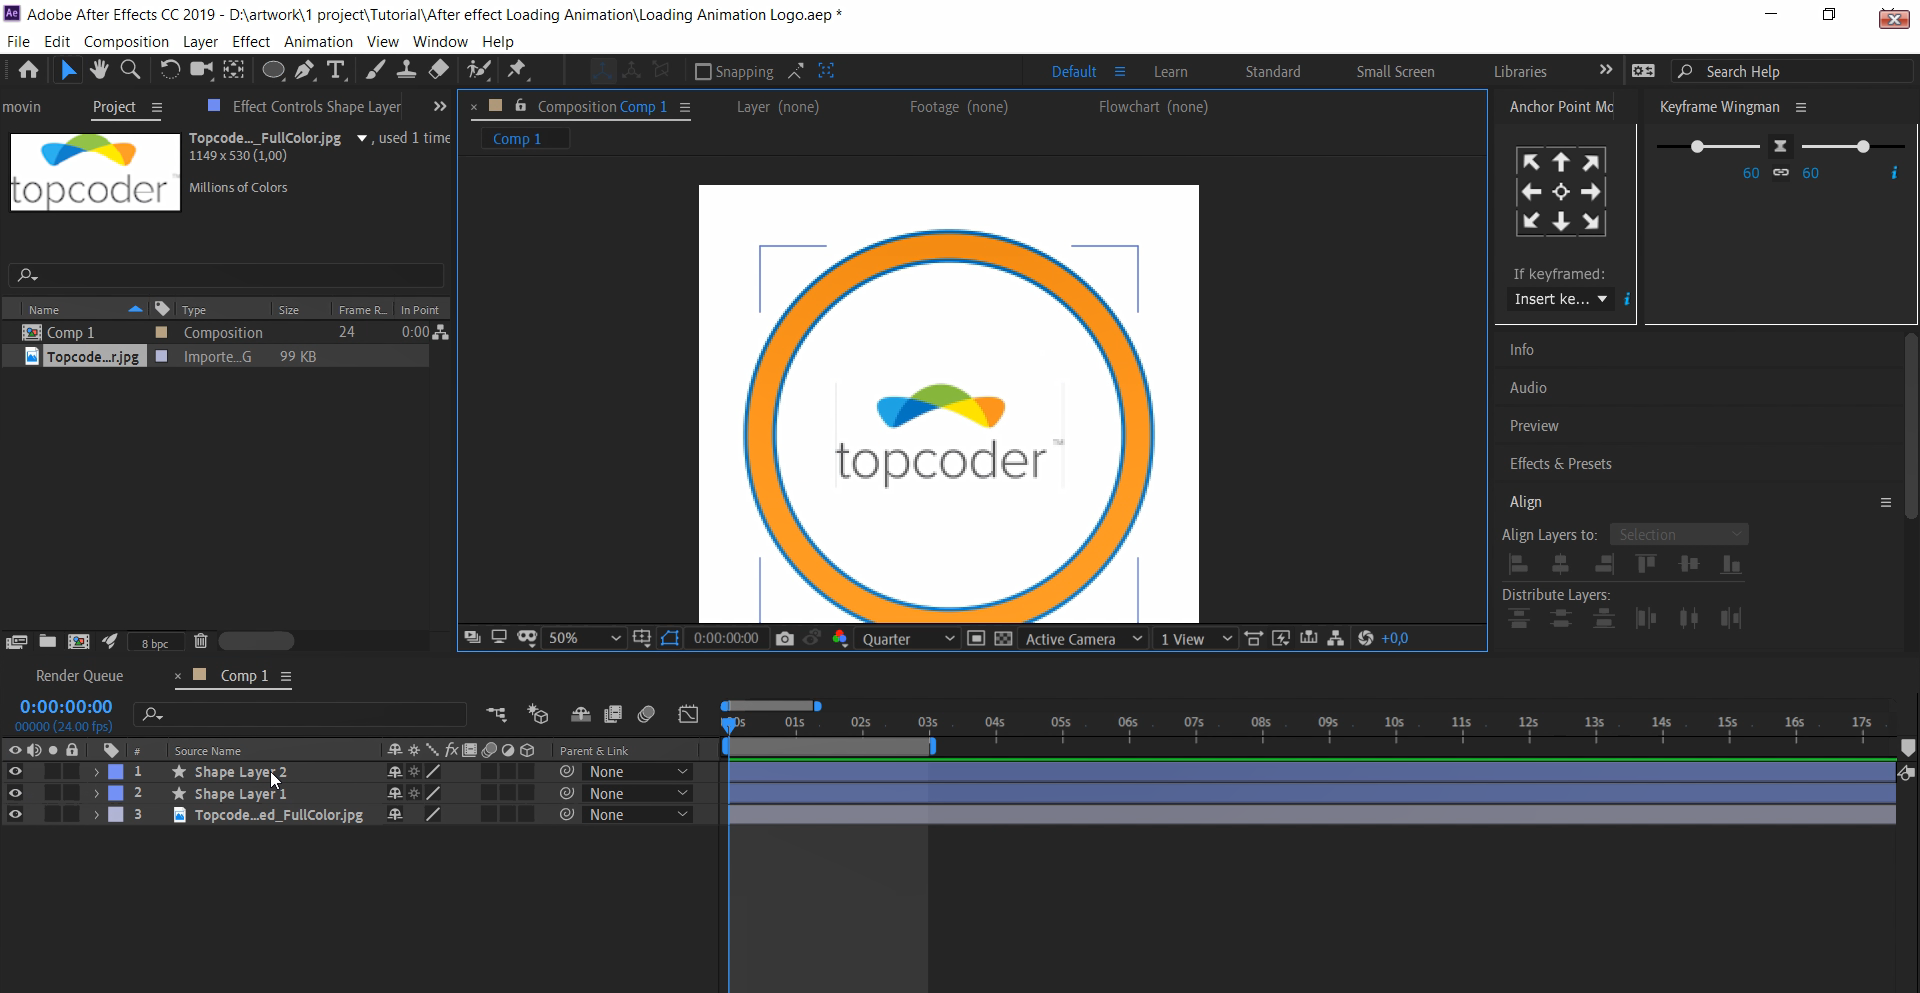
Task: Open the Effect menu
Action: pos(251,42)
